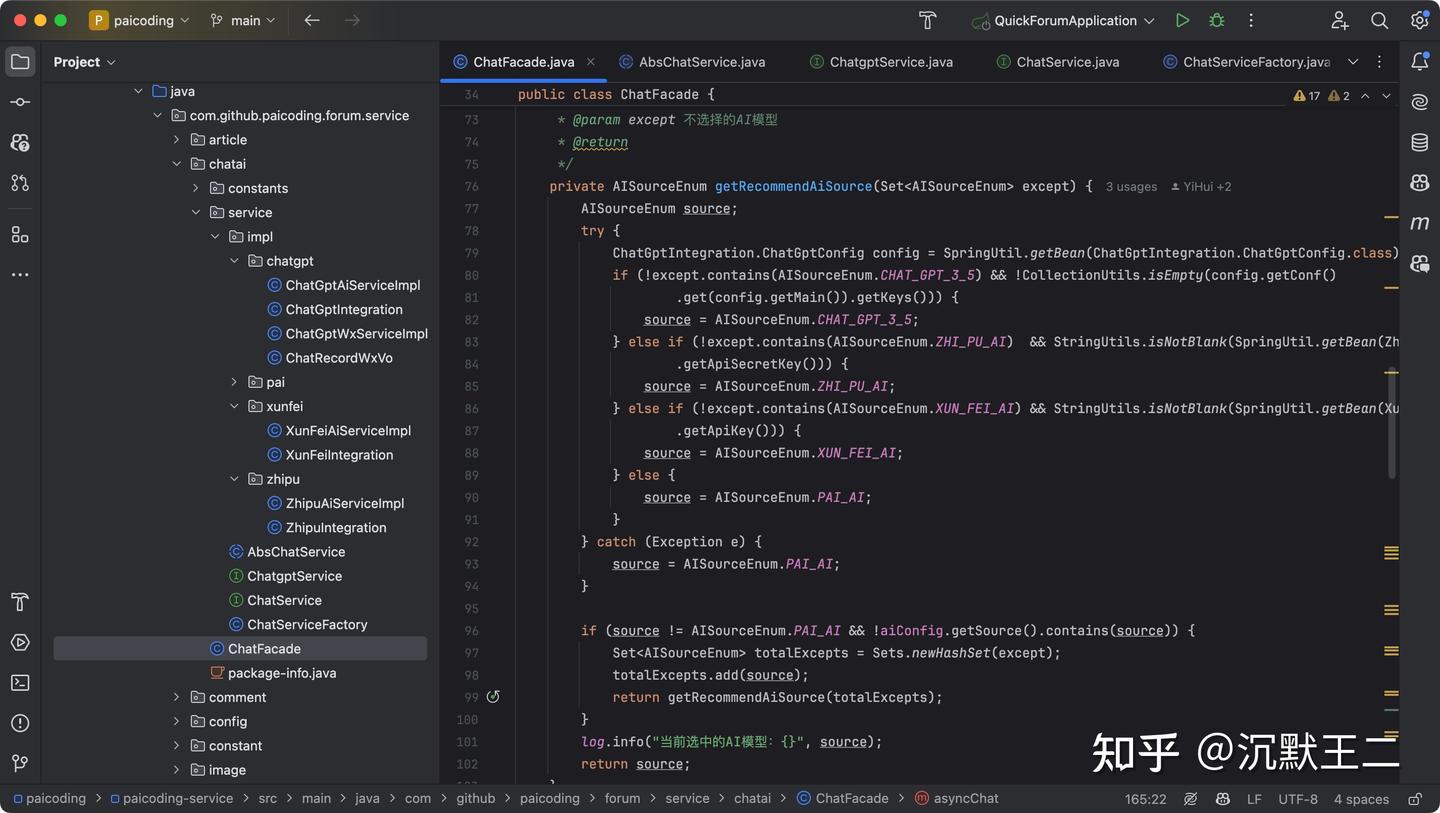Viewport: 1440px width, 813px height.
Task: Start debugging with the bug icon
Action: 1216,20
